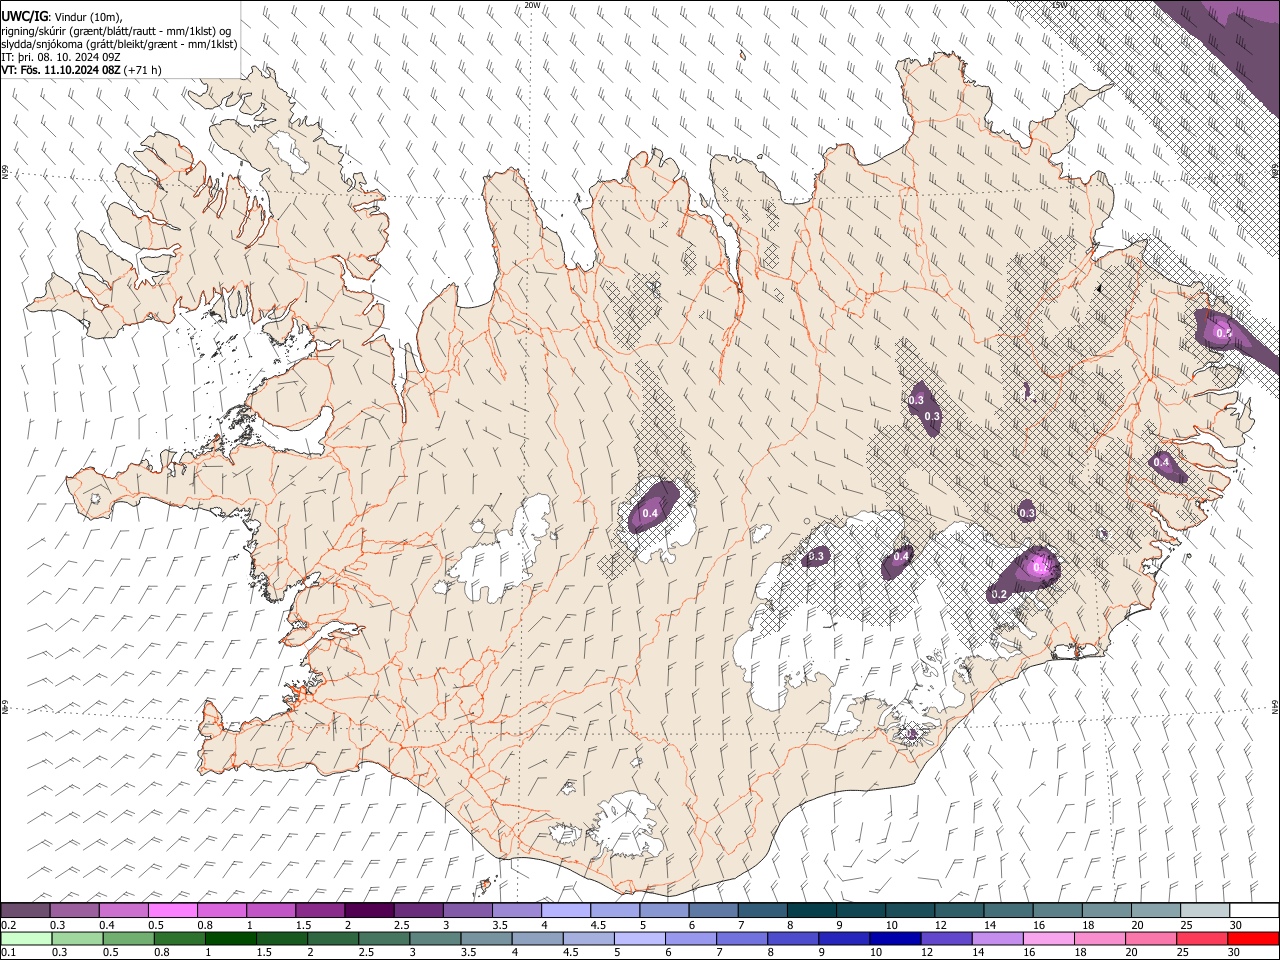Click the 'UWC/IG: Vindur (10m)' title line

[x=62, y=16]
